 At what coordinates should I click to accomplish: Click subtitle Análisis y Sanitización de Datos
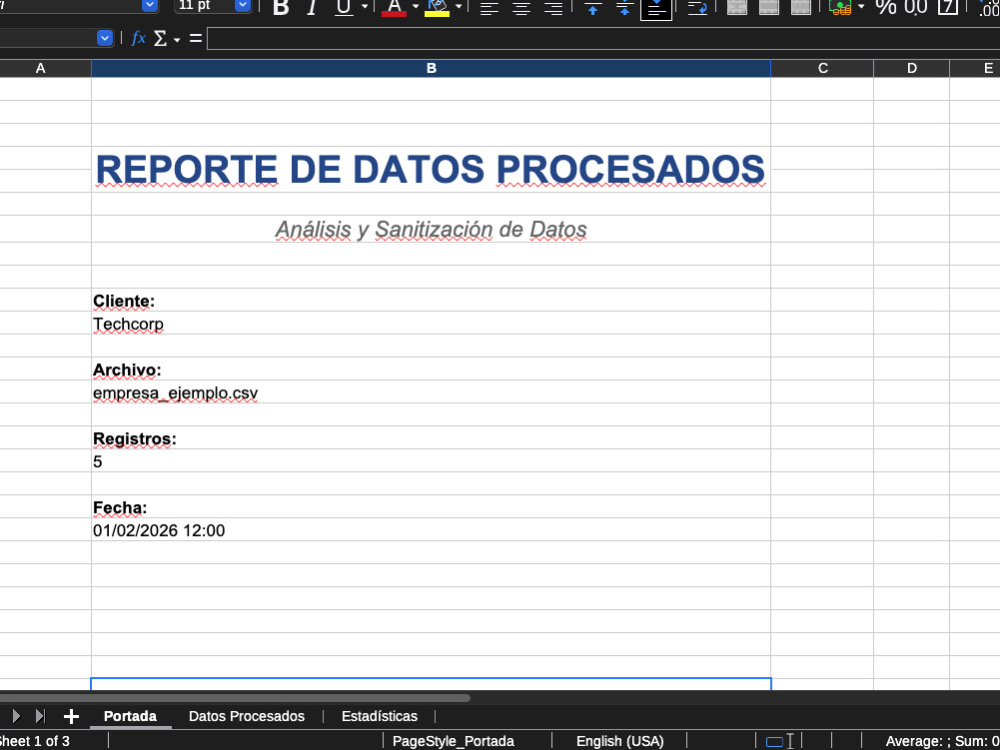(x=430, y=229)
